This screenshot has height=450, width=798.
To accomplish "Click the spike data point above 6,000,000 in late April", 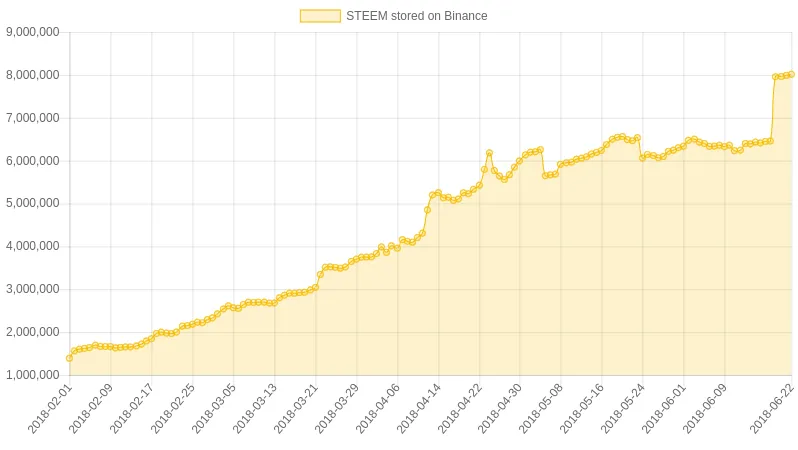I will click(x=489, y=153).
